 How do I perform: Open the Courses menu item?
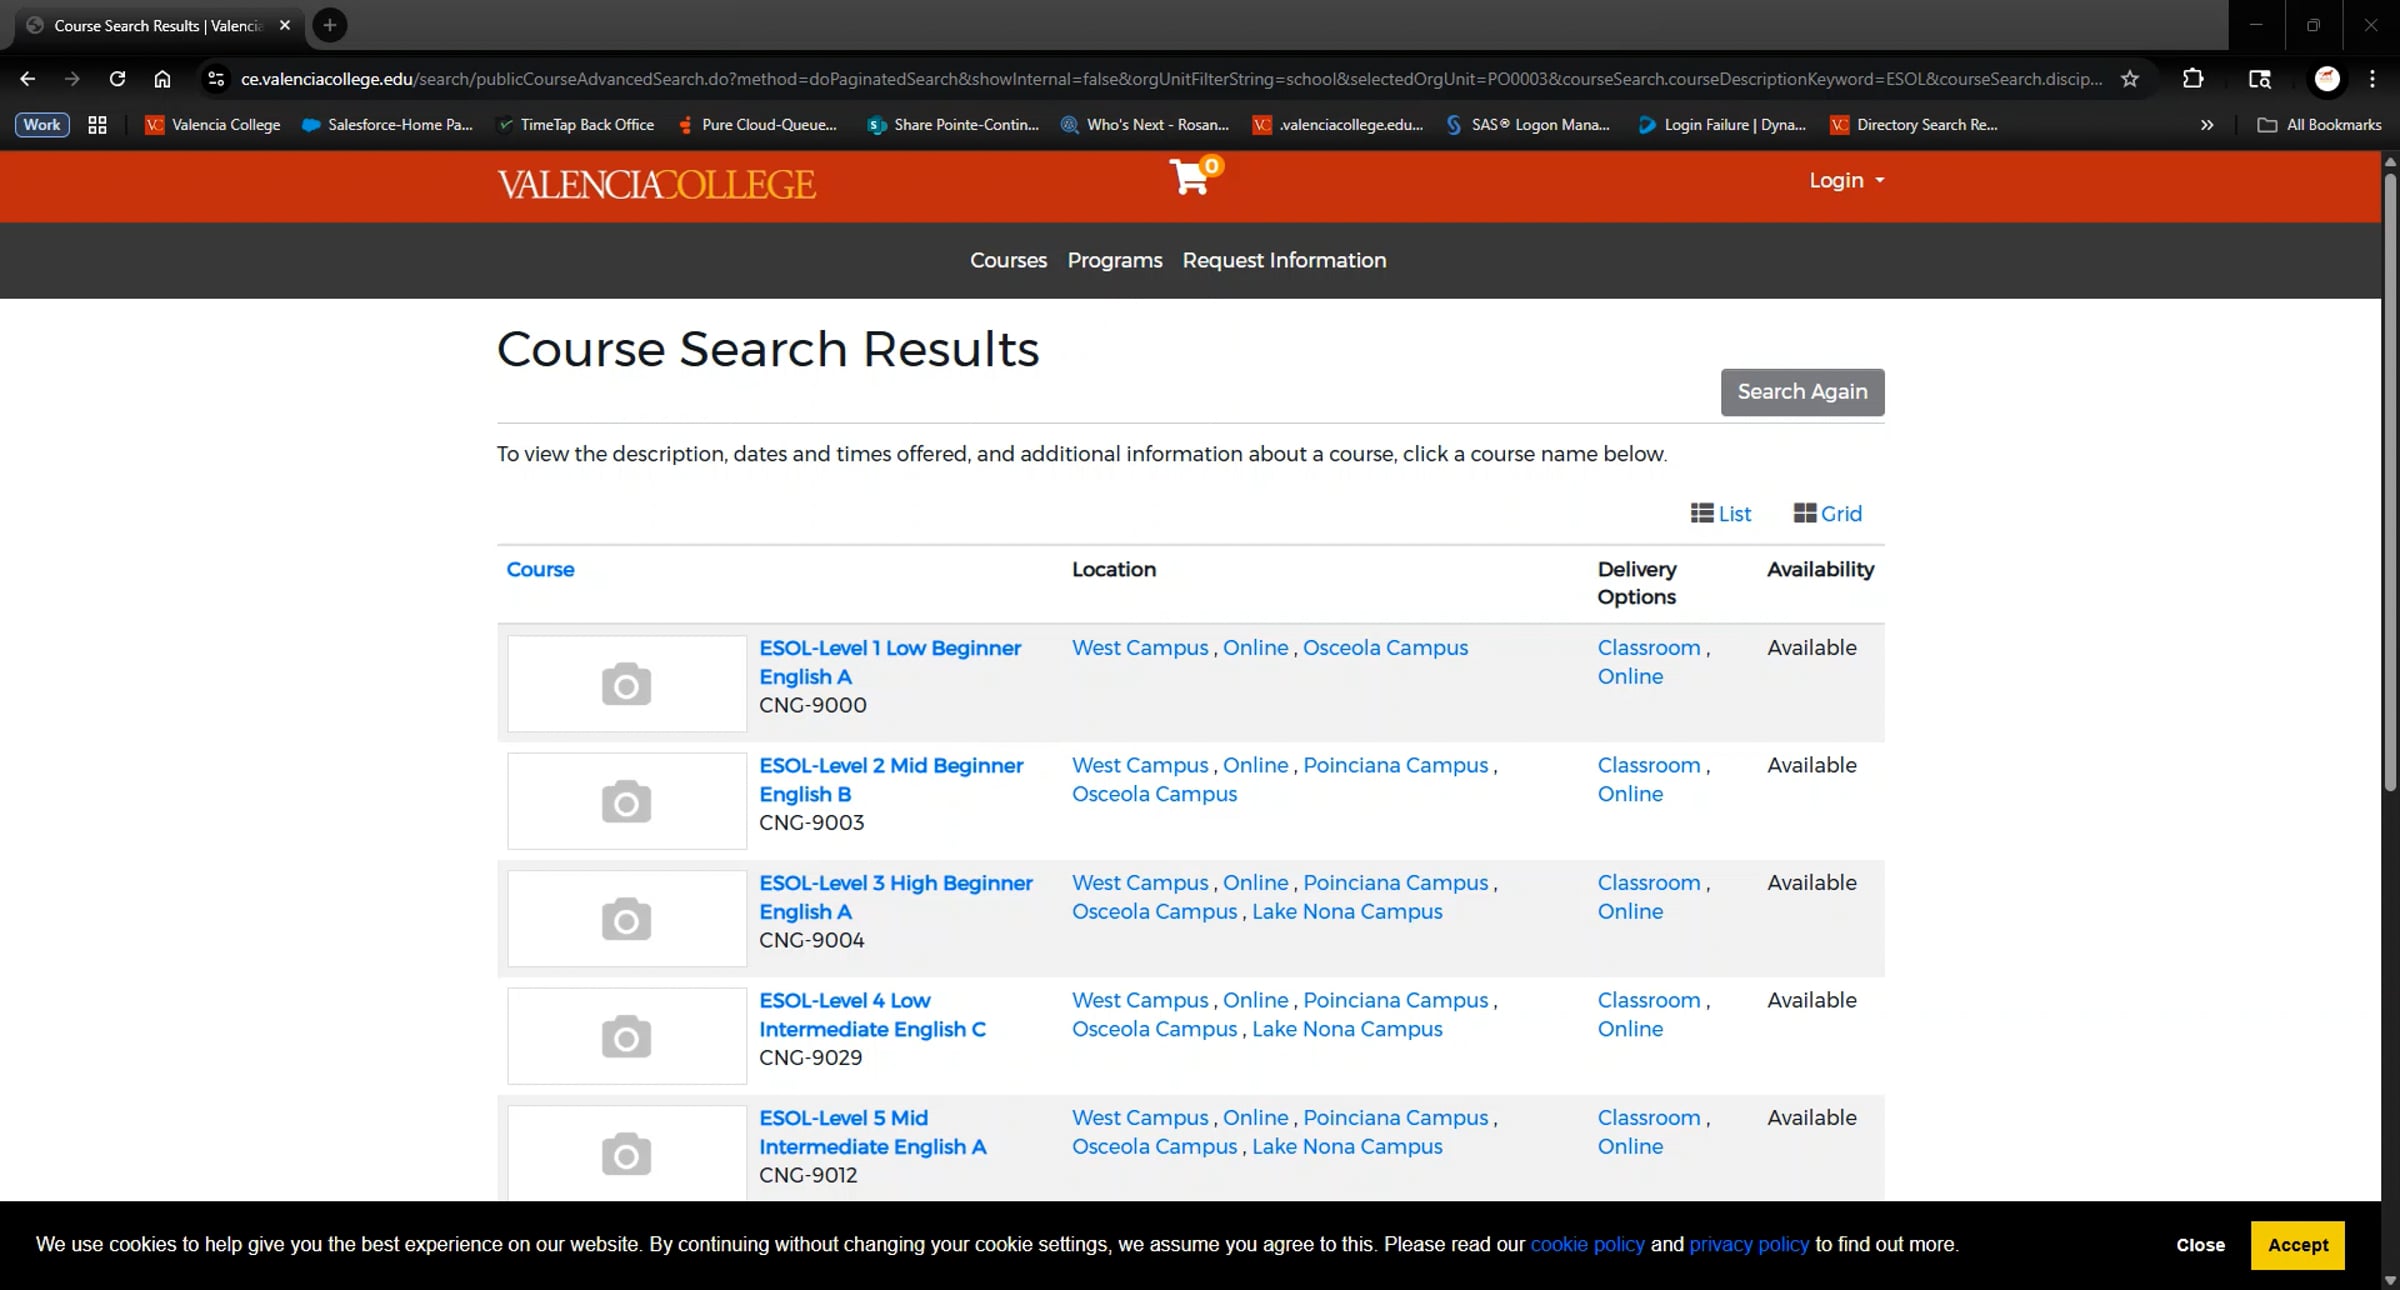1008,260
